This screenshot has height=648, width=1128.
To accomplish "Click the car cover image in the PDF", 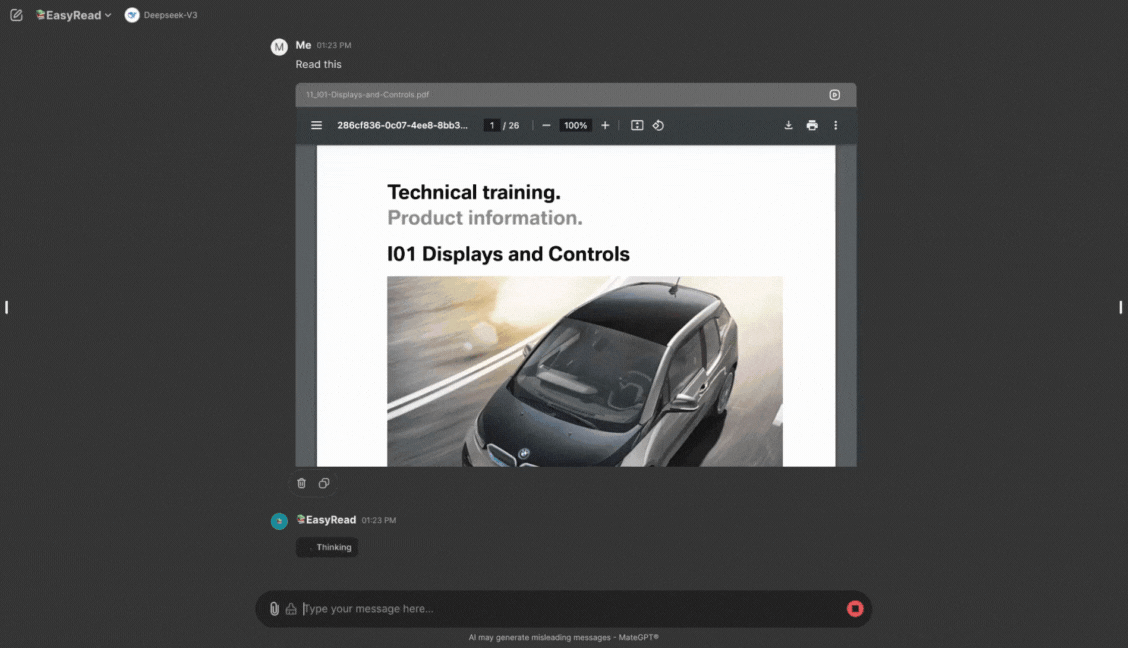I will coord(585,371).
